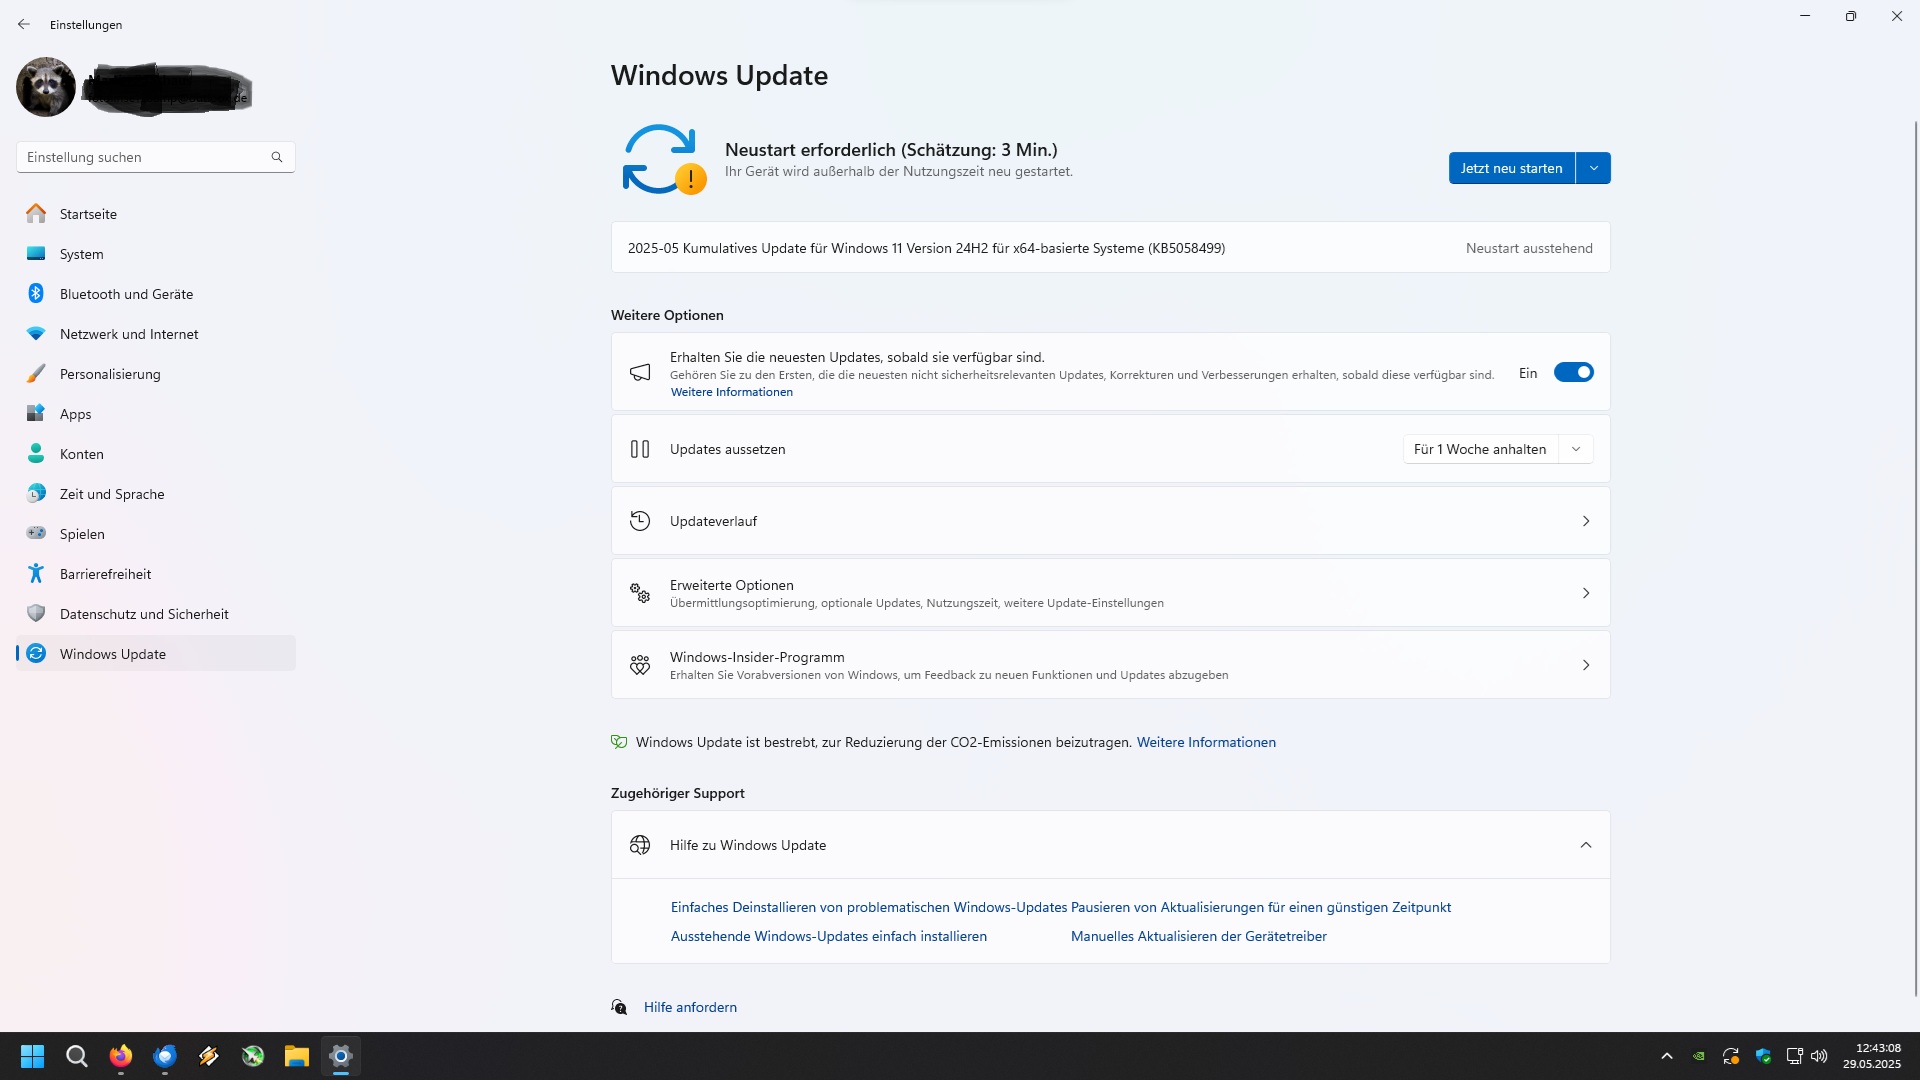Click the Windows Update restart tray icon
Screen dimensions: 1920x1080
click(x=1731, y=1056)
